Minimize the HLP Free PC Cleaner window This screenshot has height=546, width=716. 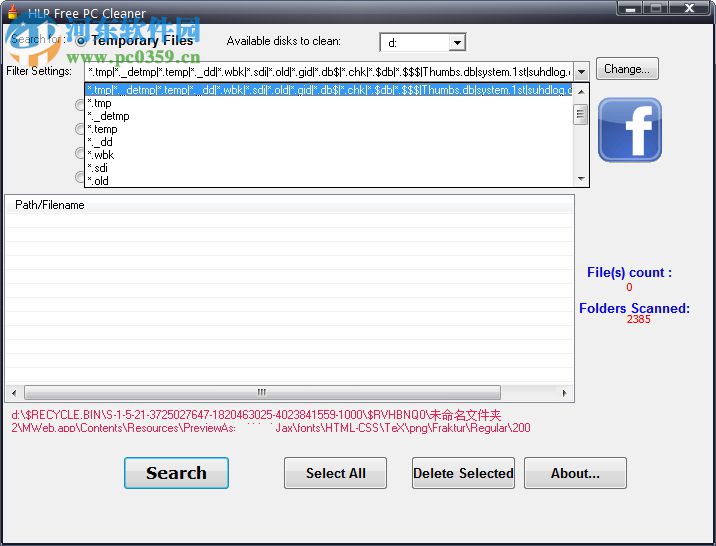click(x=631, y=8)
